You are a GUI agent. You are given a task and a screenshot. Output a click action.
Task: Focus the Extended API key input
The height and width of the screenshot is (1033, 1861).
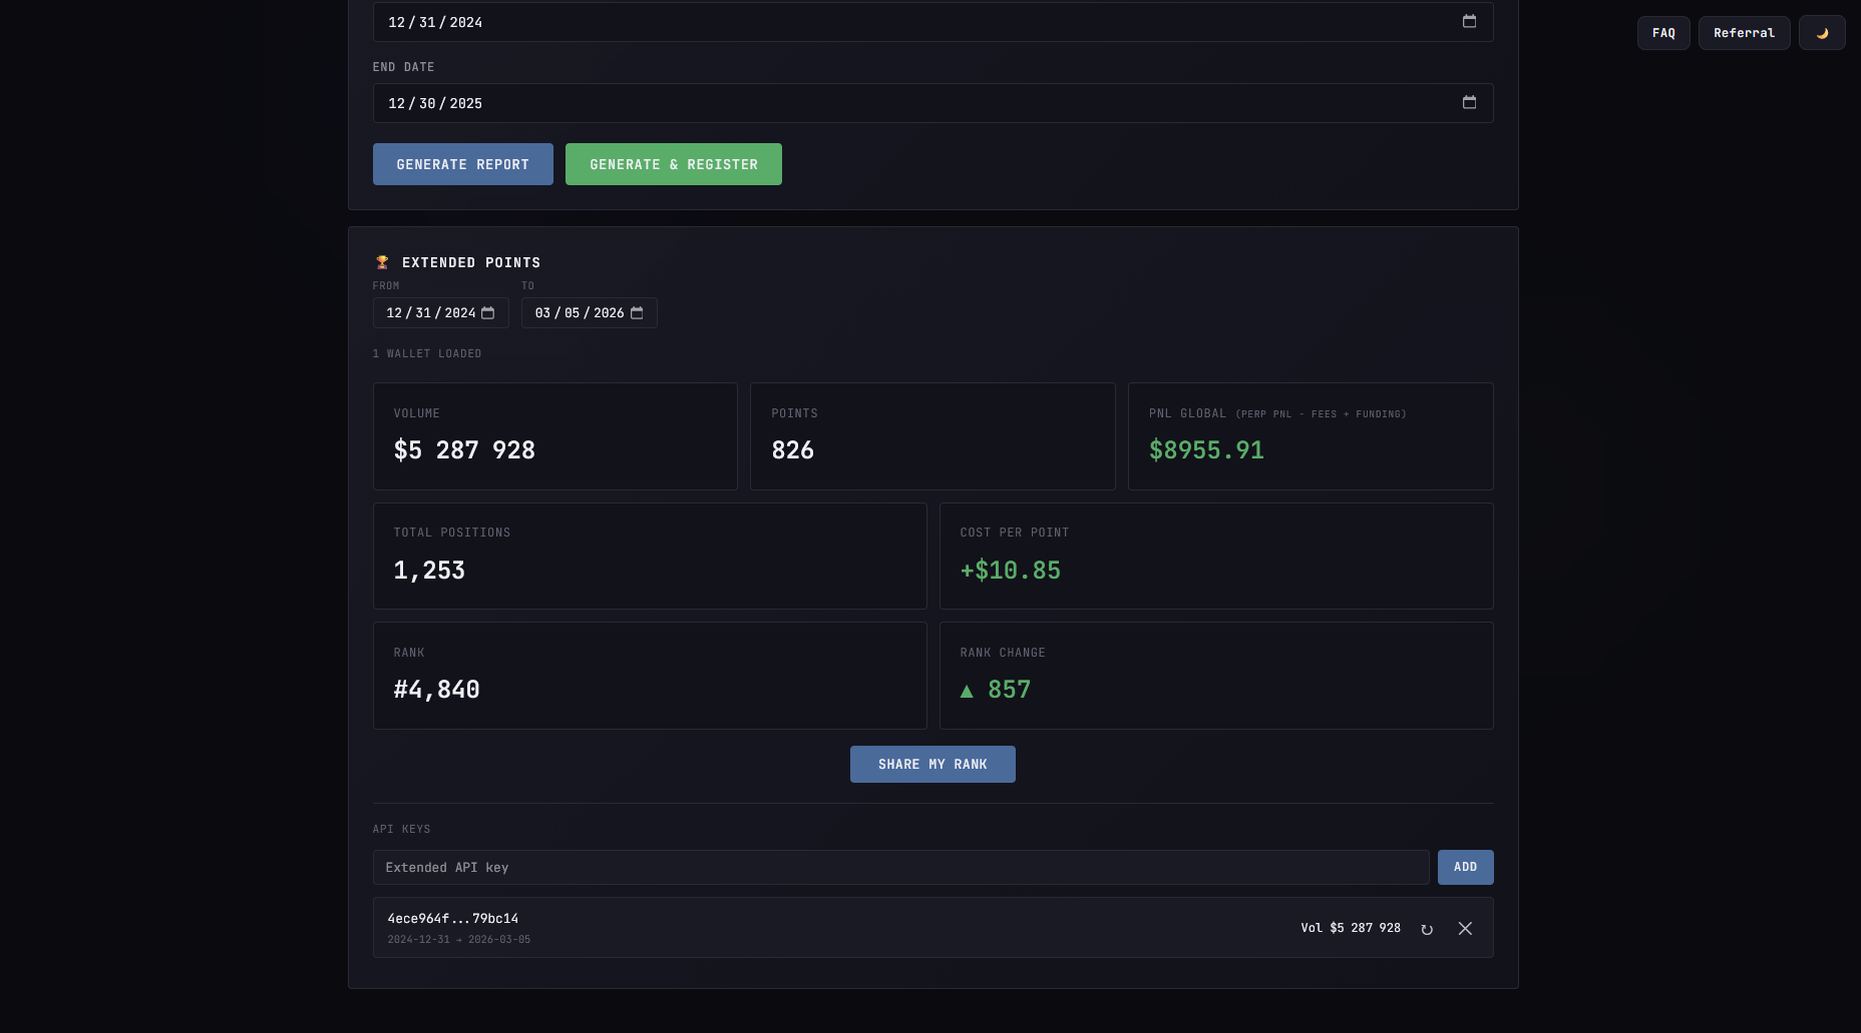900,867
